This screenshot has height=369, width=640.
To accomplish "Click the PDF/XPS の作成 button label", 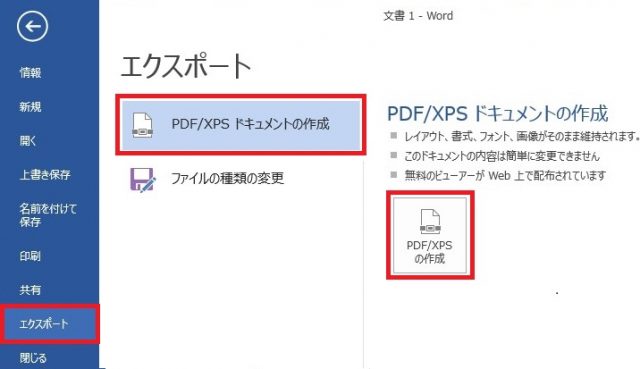I will pyautogui.click(x=429, y=252).
